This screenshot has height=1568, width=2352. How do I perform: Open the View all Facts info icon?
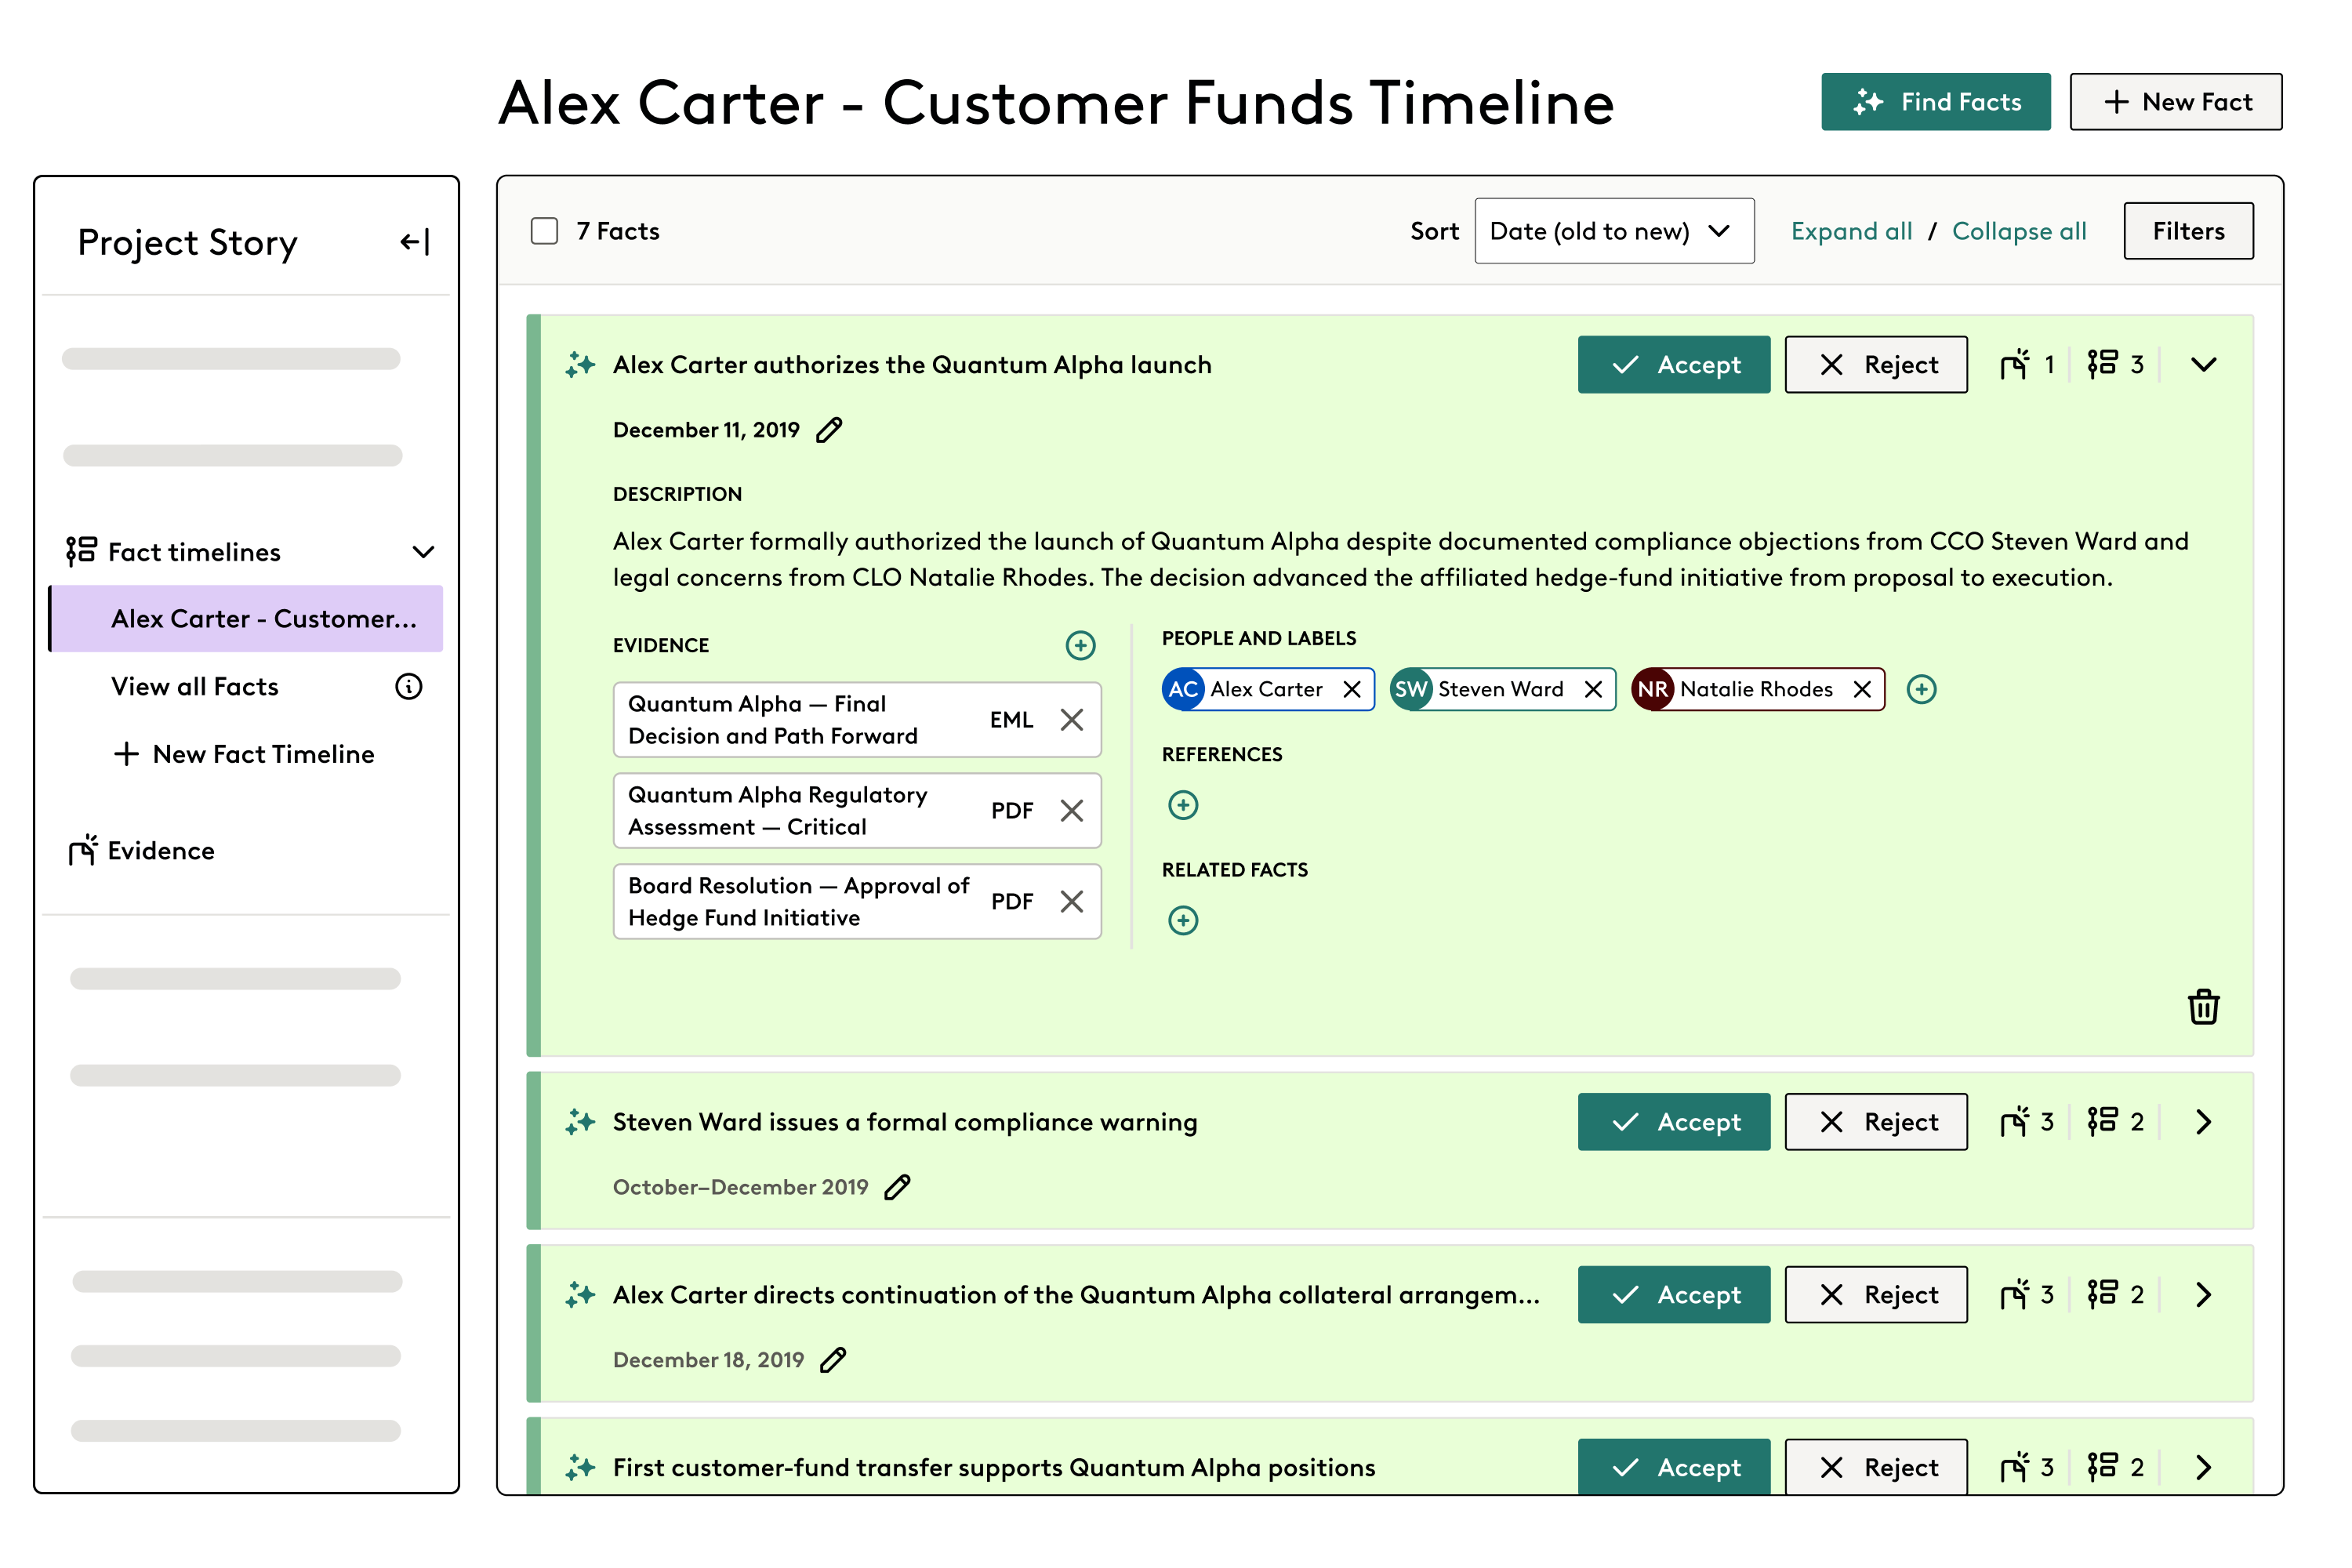[409, 687]
